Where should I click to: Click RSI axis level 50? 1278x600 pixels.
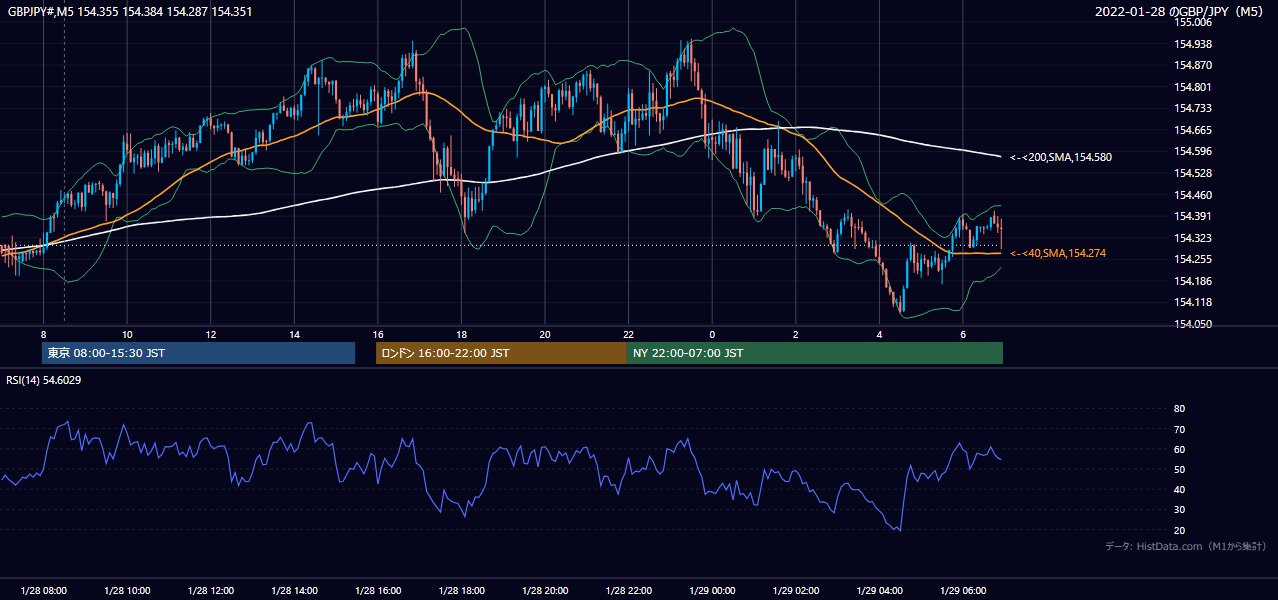coord(1179,469)
